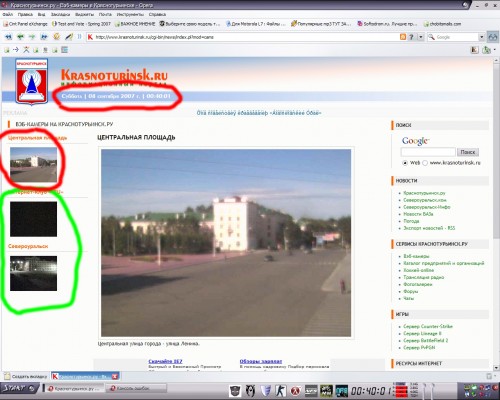The height and width of the screenshot is (400, 500).
Task: Open the Новости БАЗа link
Action: 418,214
